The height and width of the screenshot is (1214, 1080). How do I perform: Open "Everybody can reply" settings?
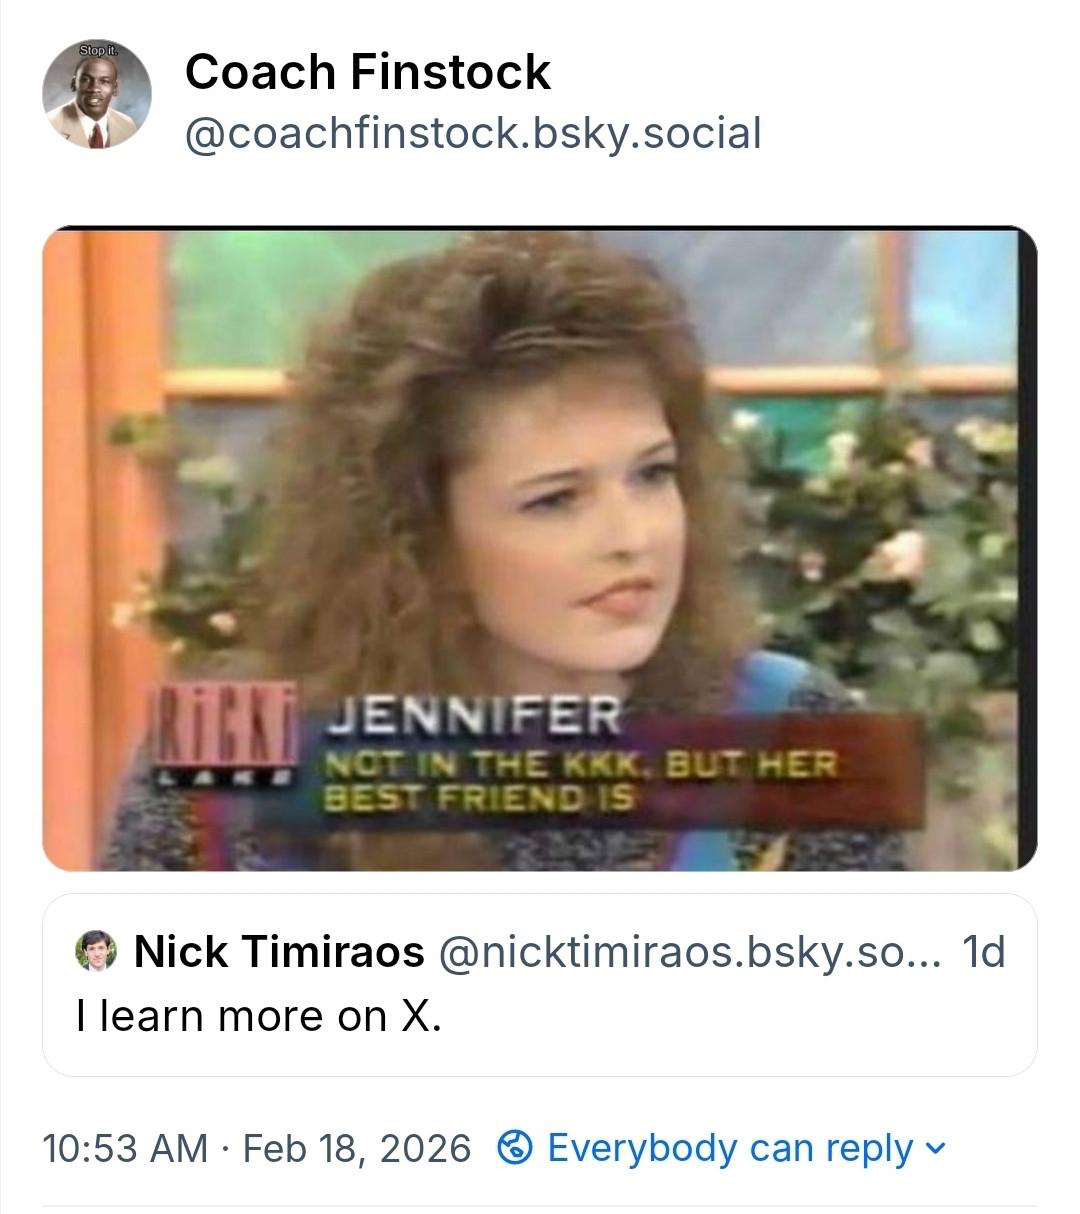pos(730,1148)
